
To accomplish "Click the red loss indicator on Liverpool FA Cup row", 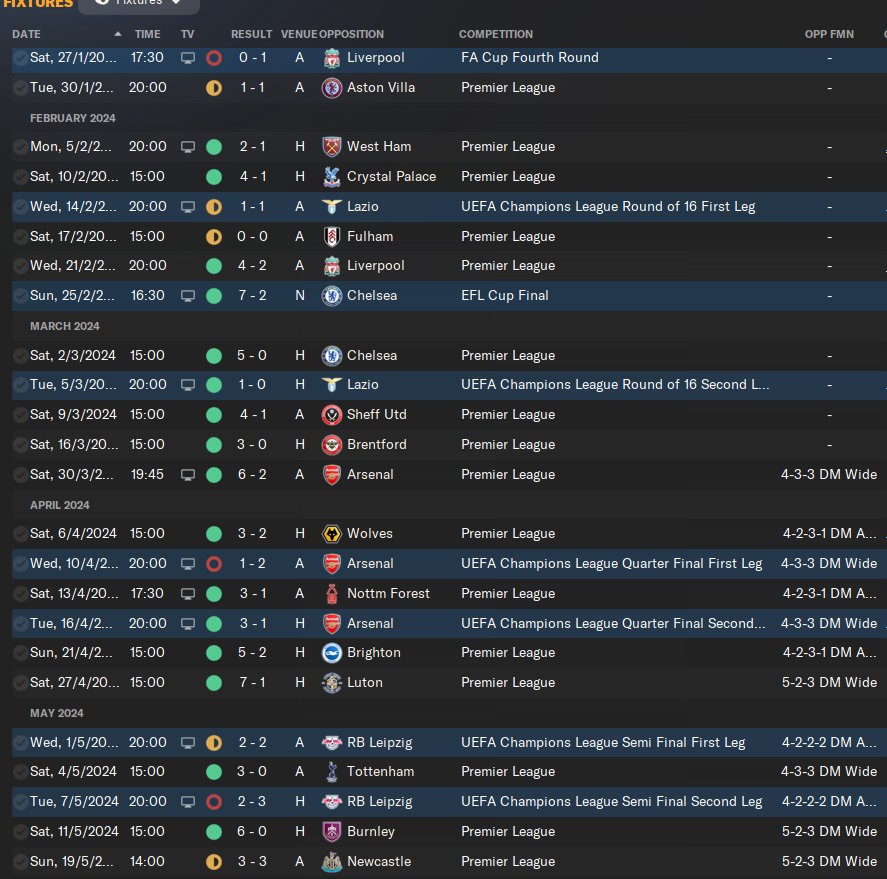I will pos(214,58).
